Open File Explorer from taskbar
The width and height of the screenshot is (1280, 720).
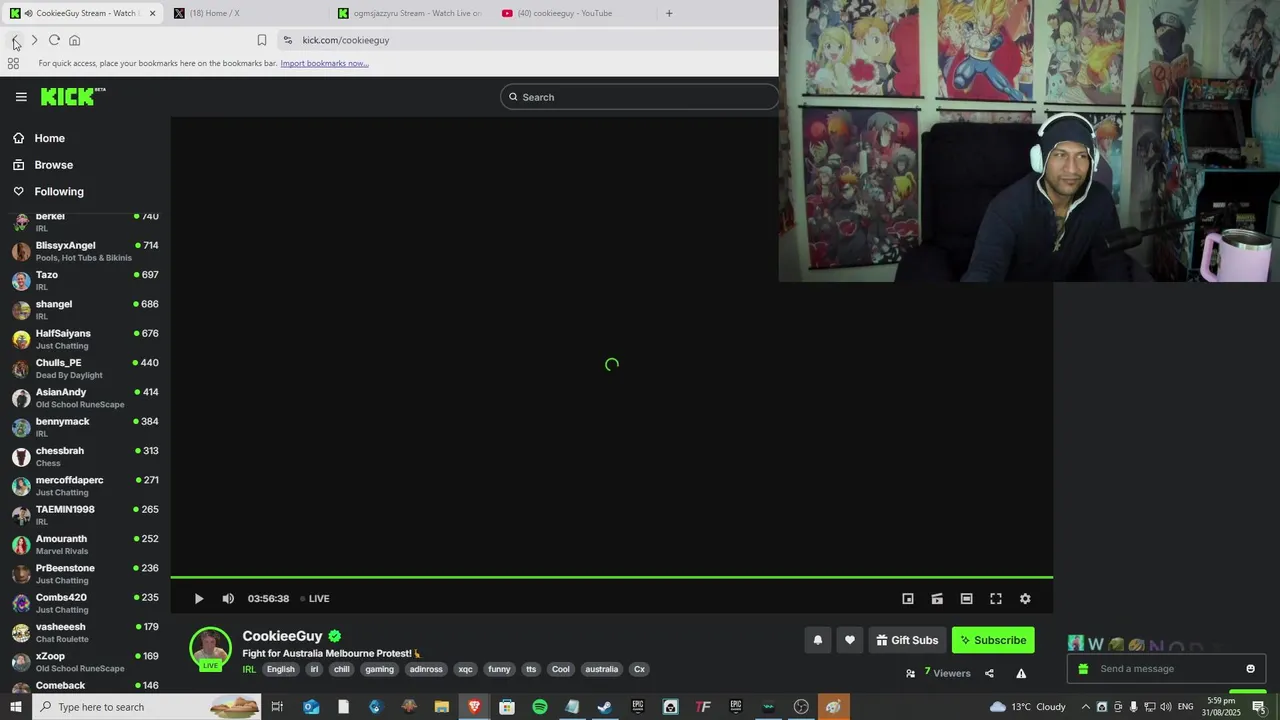coord(441,707)
